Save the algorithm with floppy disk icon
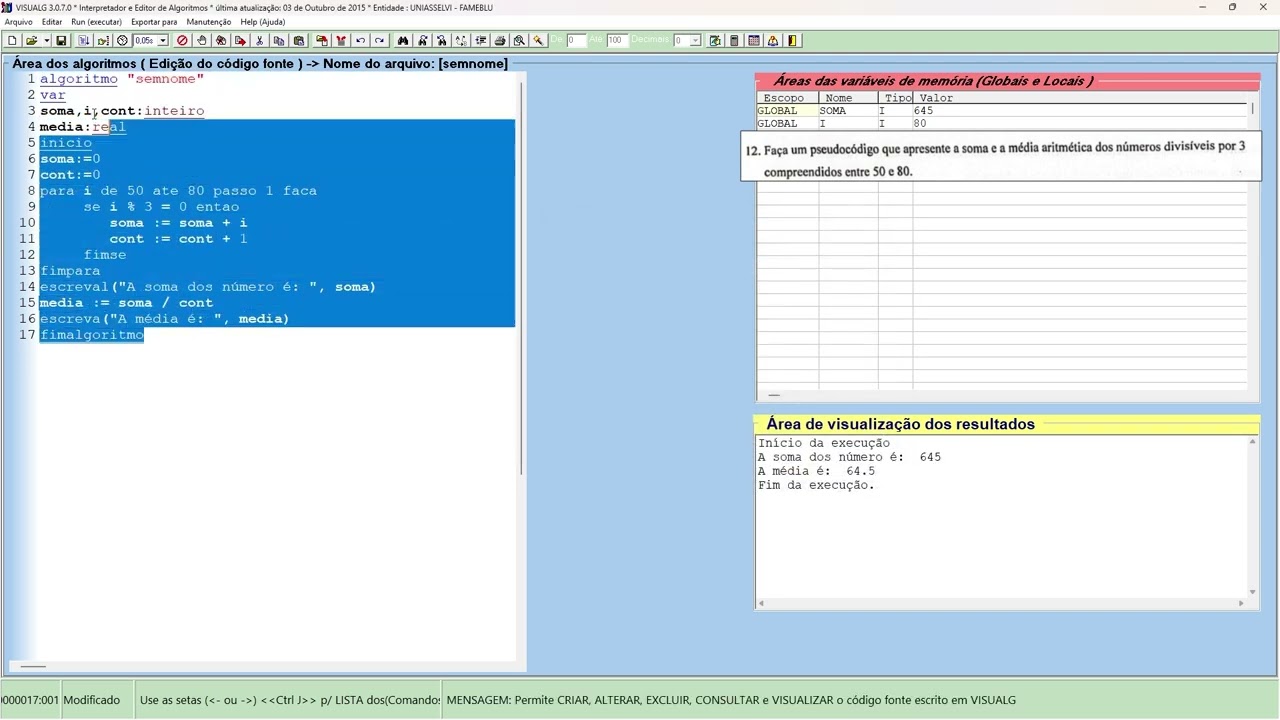 pos(61,41)
